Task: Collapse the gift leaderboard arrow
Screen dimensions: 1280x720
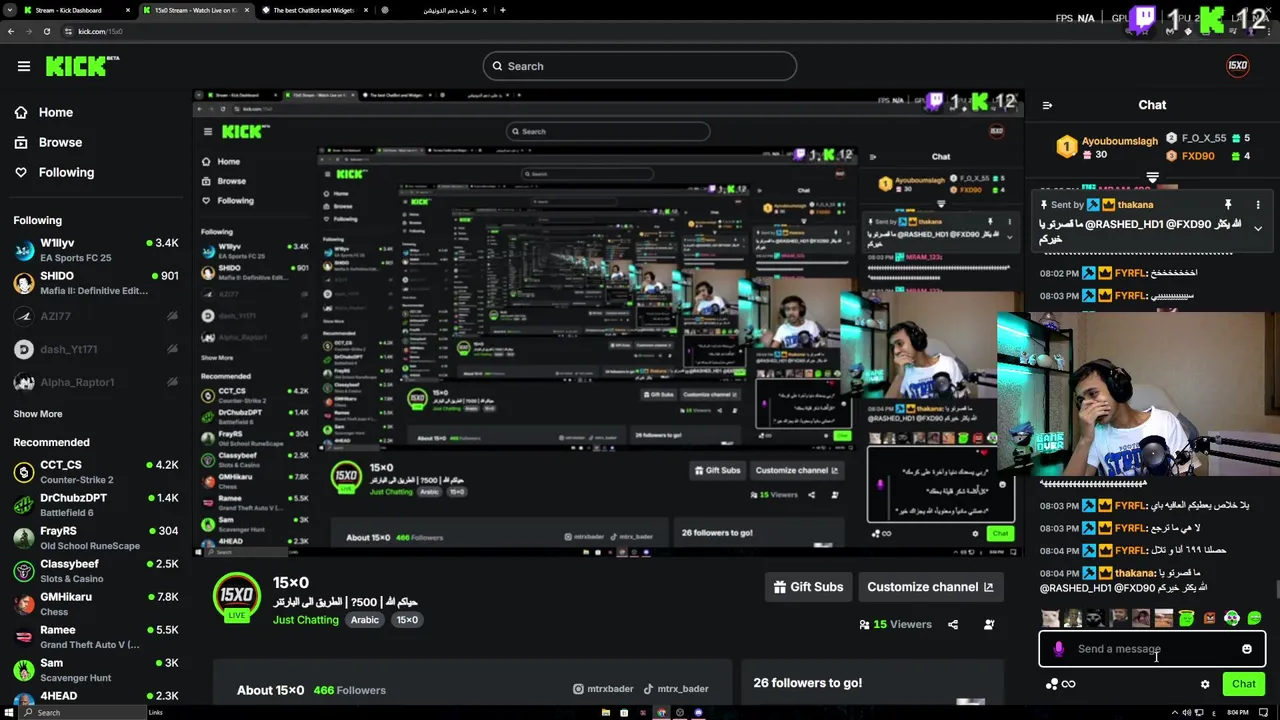Action: (x=1152, y=178)
